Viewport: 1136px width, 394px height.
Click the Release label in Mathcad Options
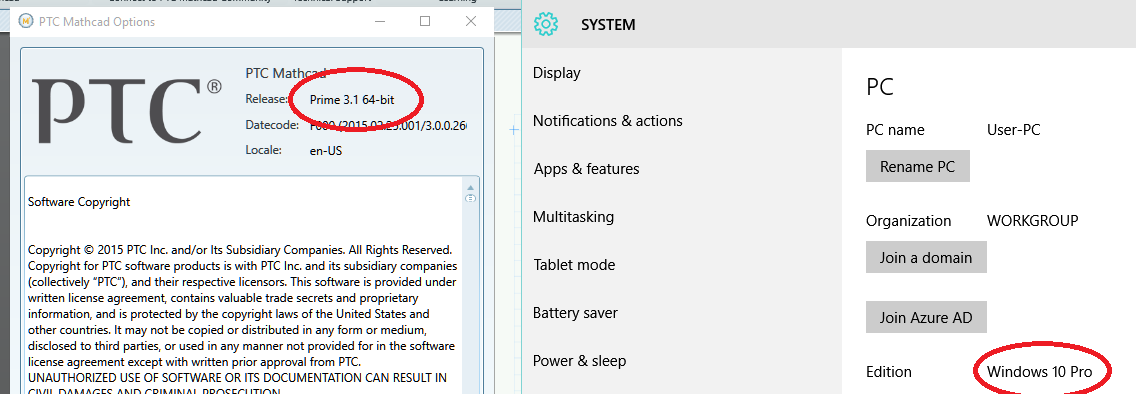coord(267,99)
